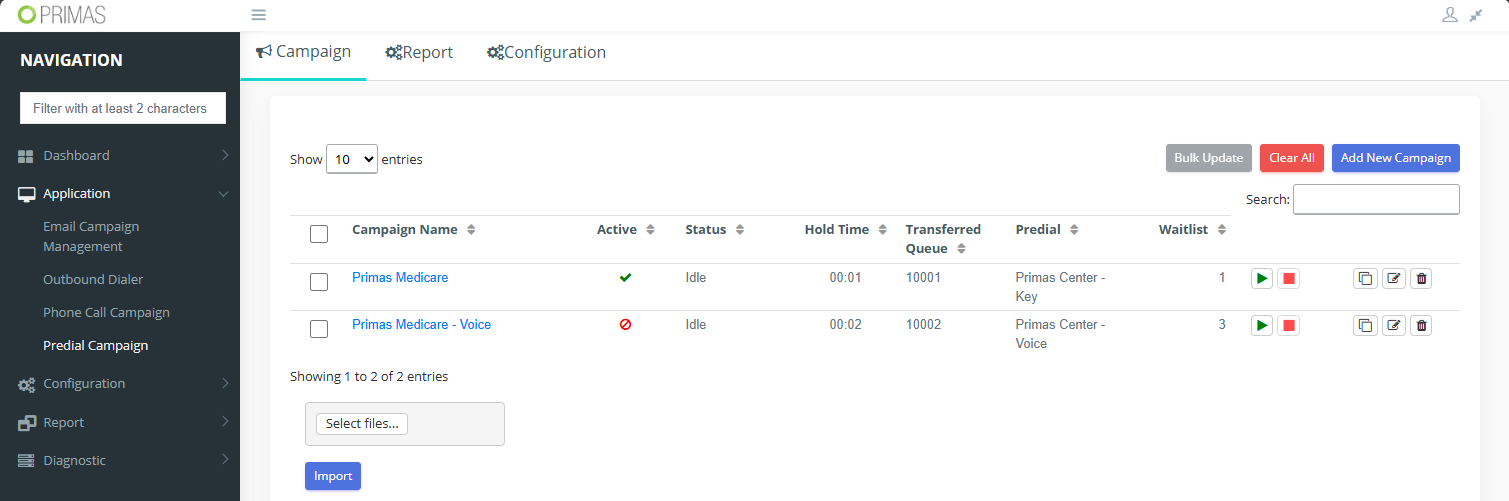Screen dimensions: 1509x501
Task: Start the Primas Medicare - Voice campaign
Action: pos(1262,325)
